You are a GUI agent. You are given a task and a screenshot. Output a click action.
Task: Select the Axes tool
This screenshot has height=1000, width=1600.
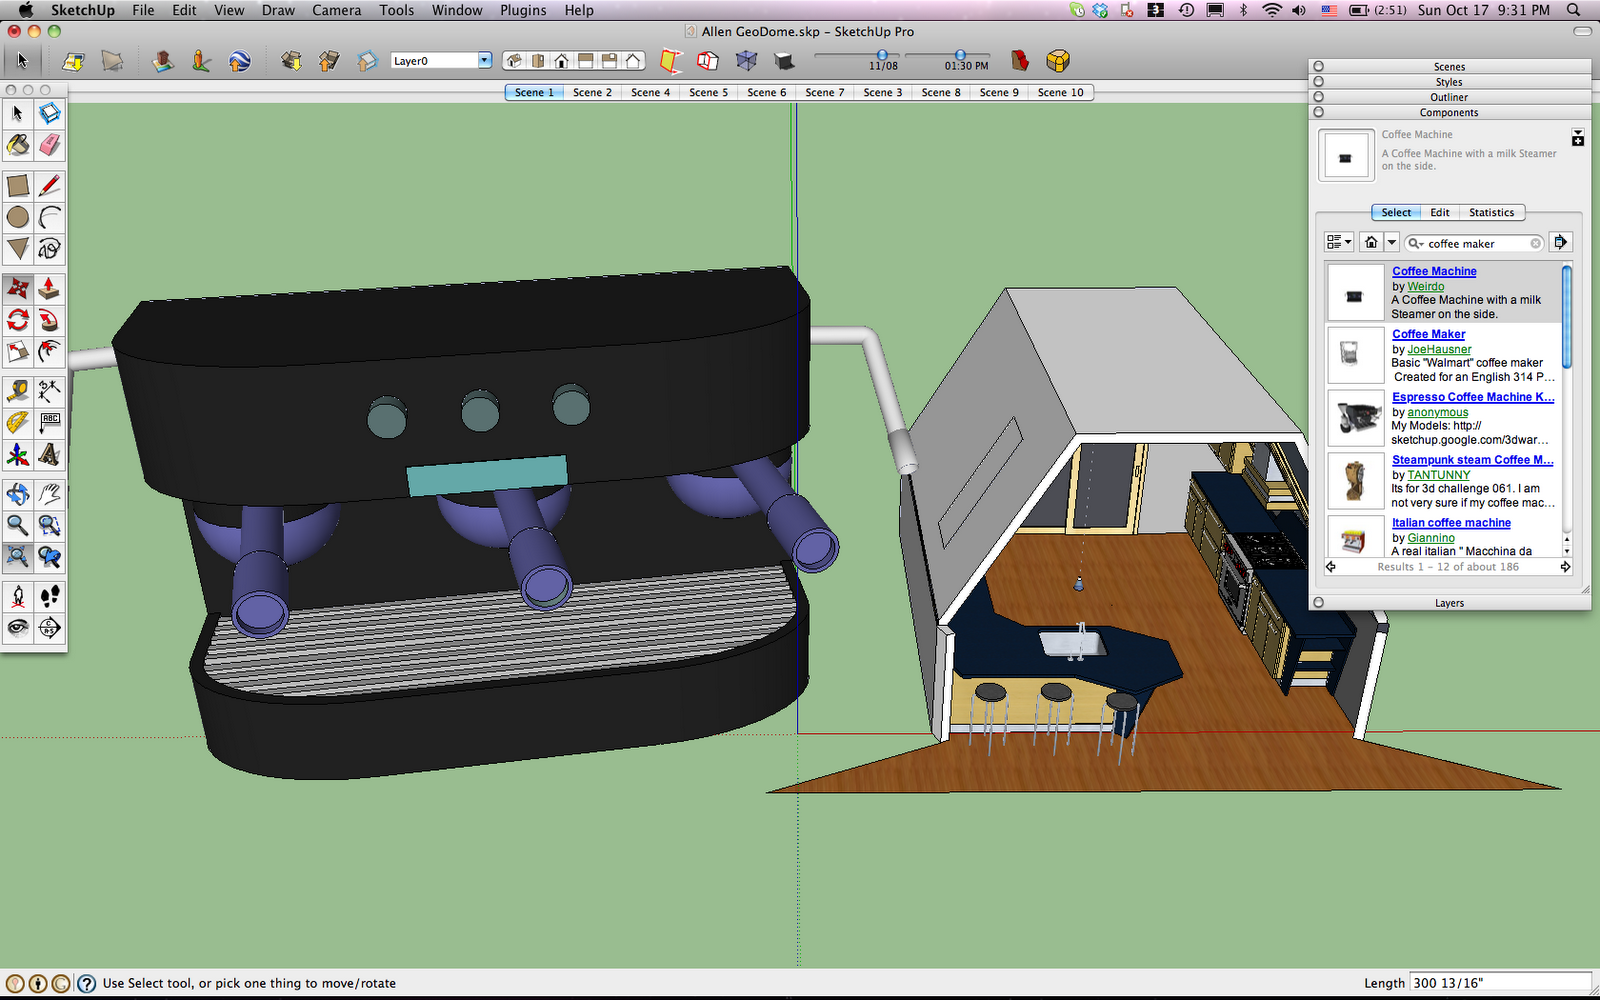(18, 455)
